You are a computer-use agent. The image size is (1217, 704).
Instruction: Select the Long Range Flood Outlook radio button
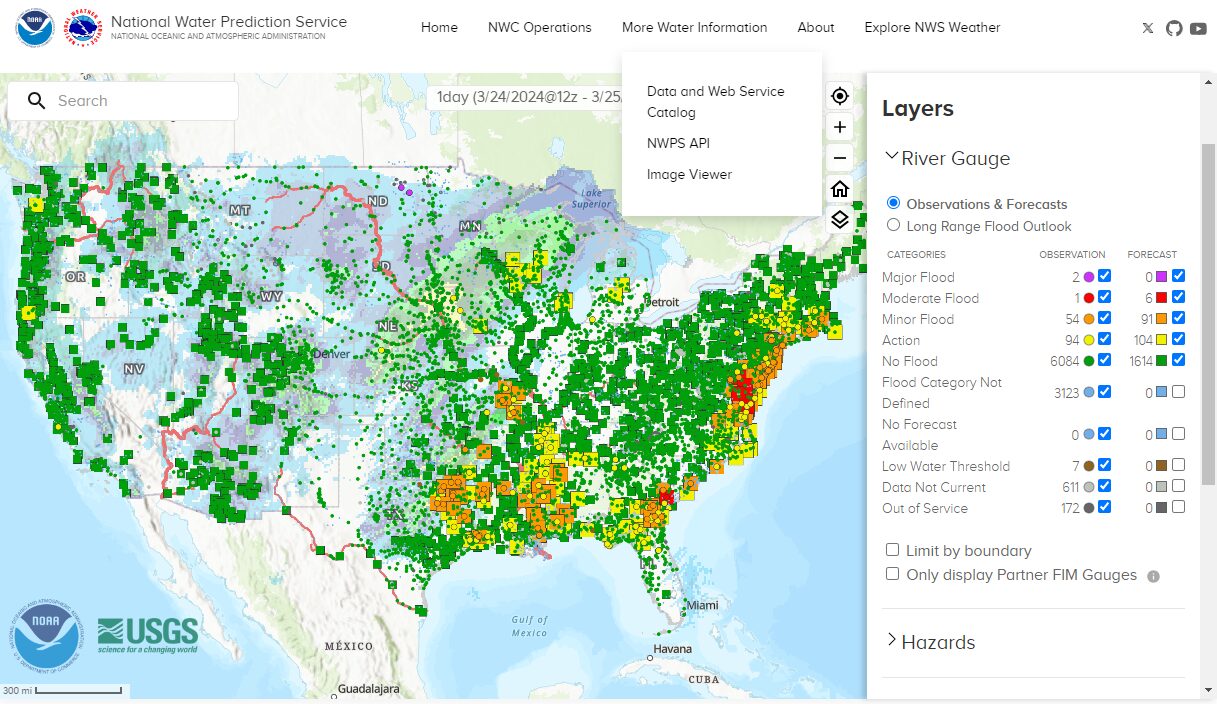pos(893,226)
